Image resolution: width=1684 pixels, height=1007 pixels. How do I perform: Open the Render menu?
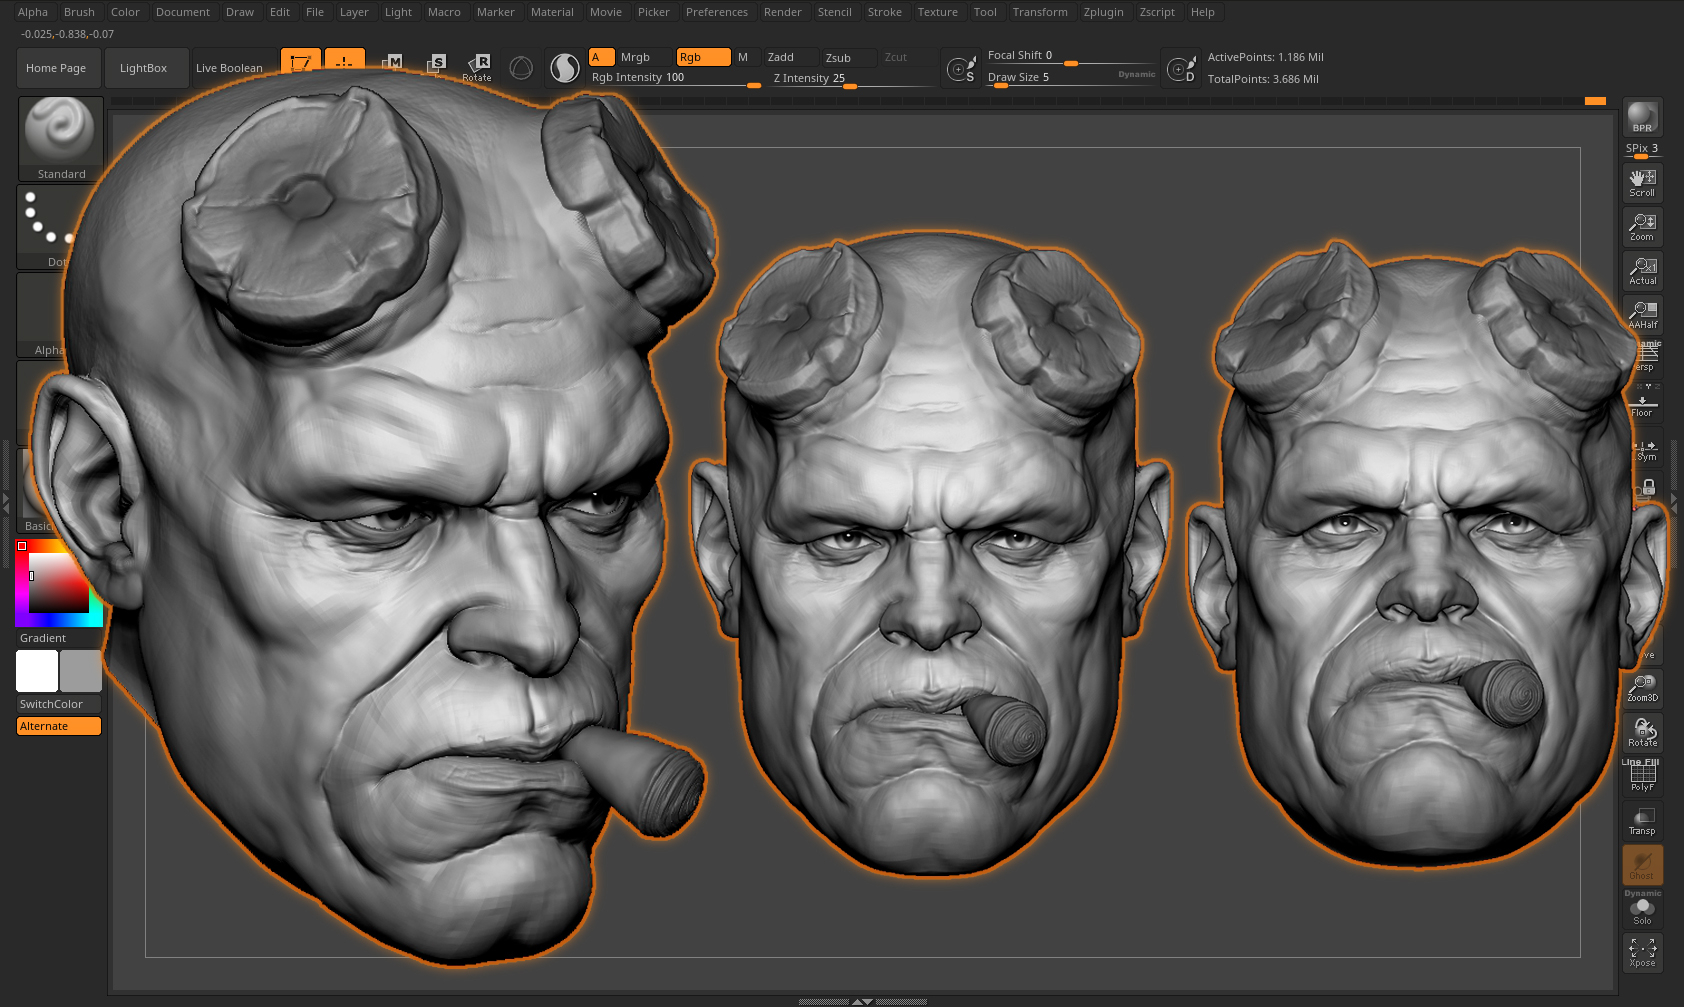783,12
